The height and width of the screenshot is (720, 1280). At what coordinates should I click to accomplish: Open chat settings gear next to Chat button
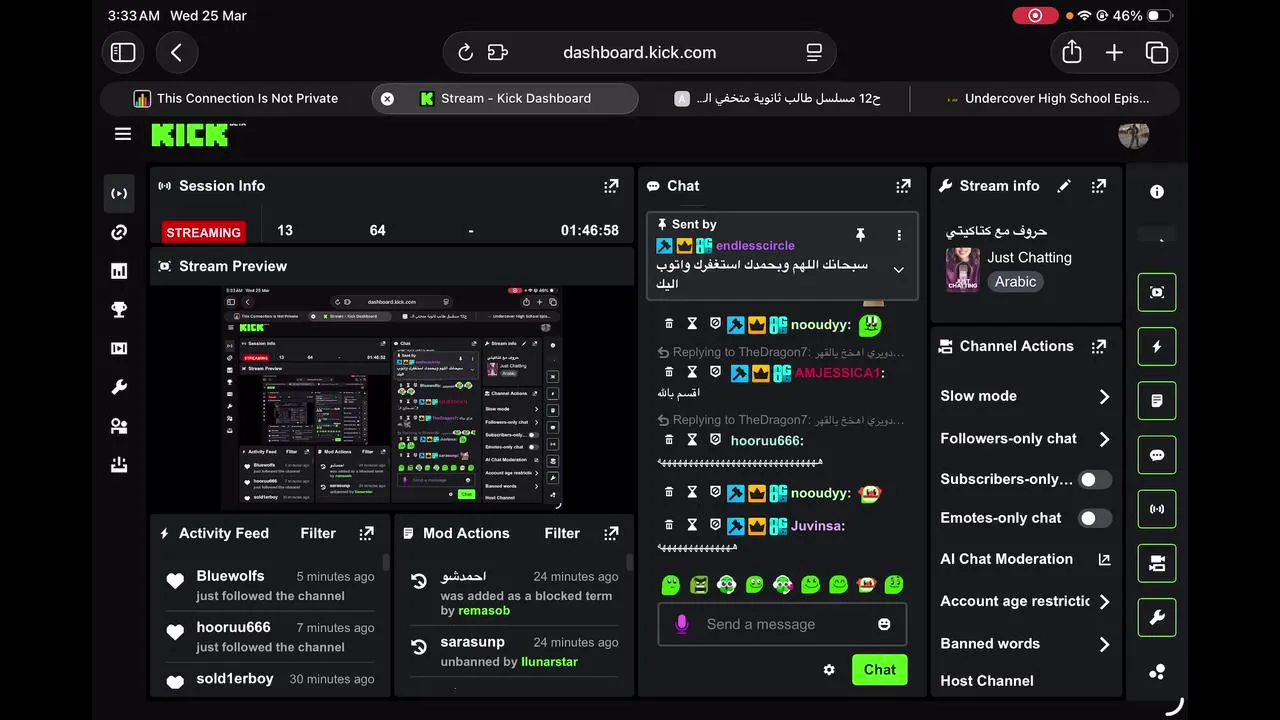[x=829, y=670]
